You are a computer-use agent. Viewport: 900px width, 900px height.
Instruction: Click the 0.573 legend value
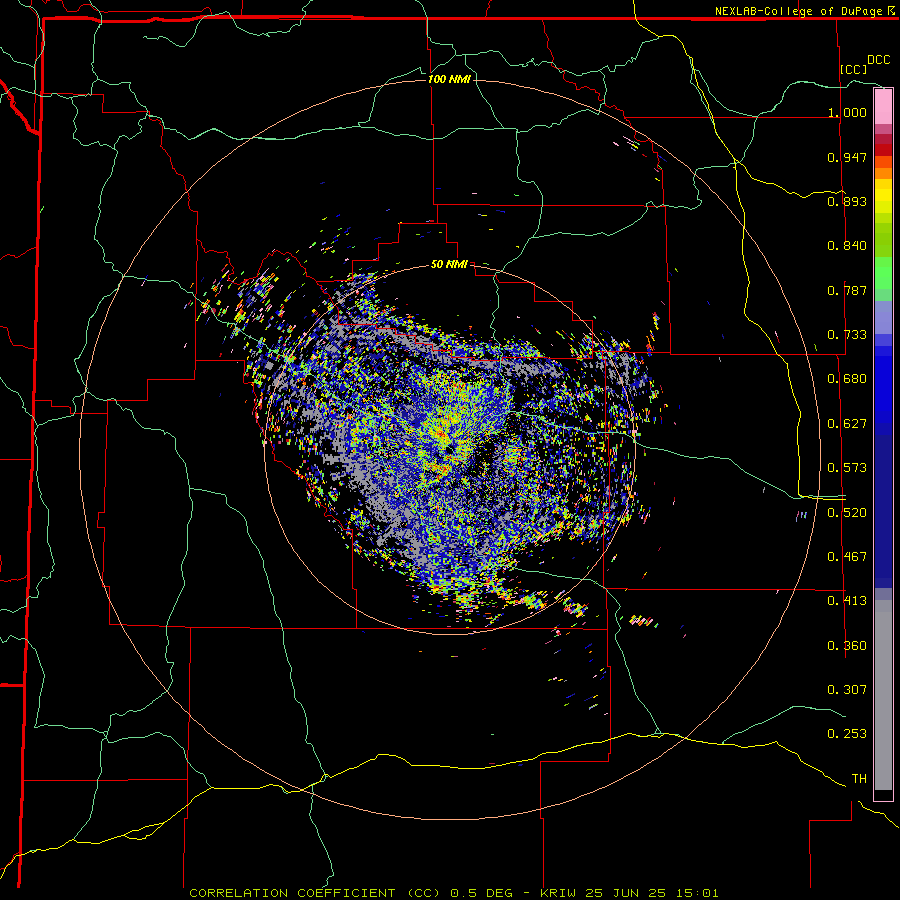pyautogui.click(x=847, y=468)
